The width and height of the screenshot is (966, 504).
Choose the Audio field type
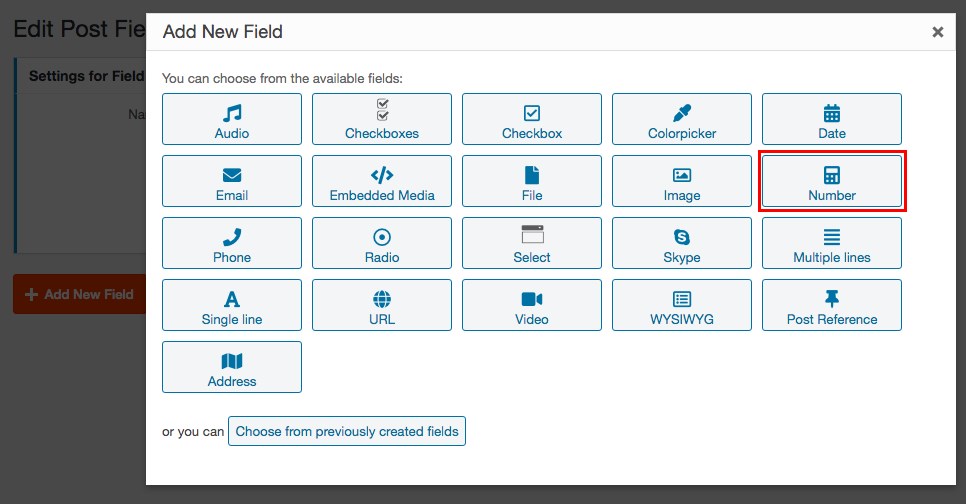pyautogui.click(x=232, y=119)
